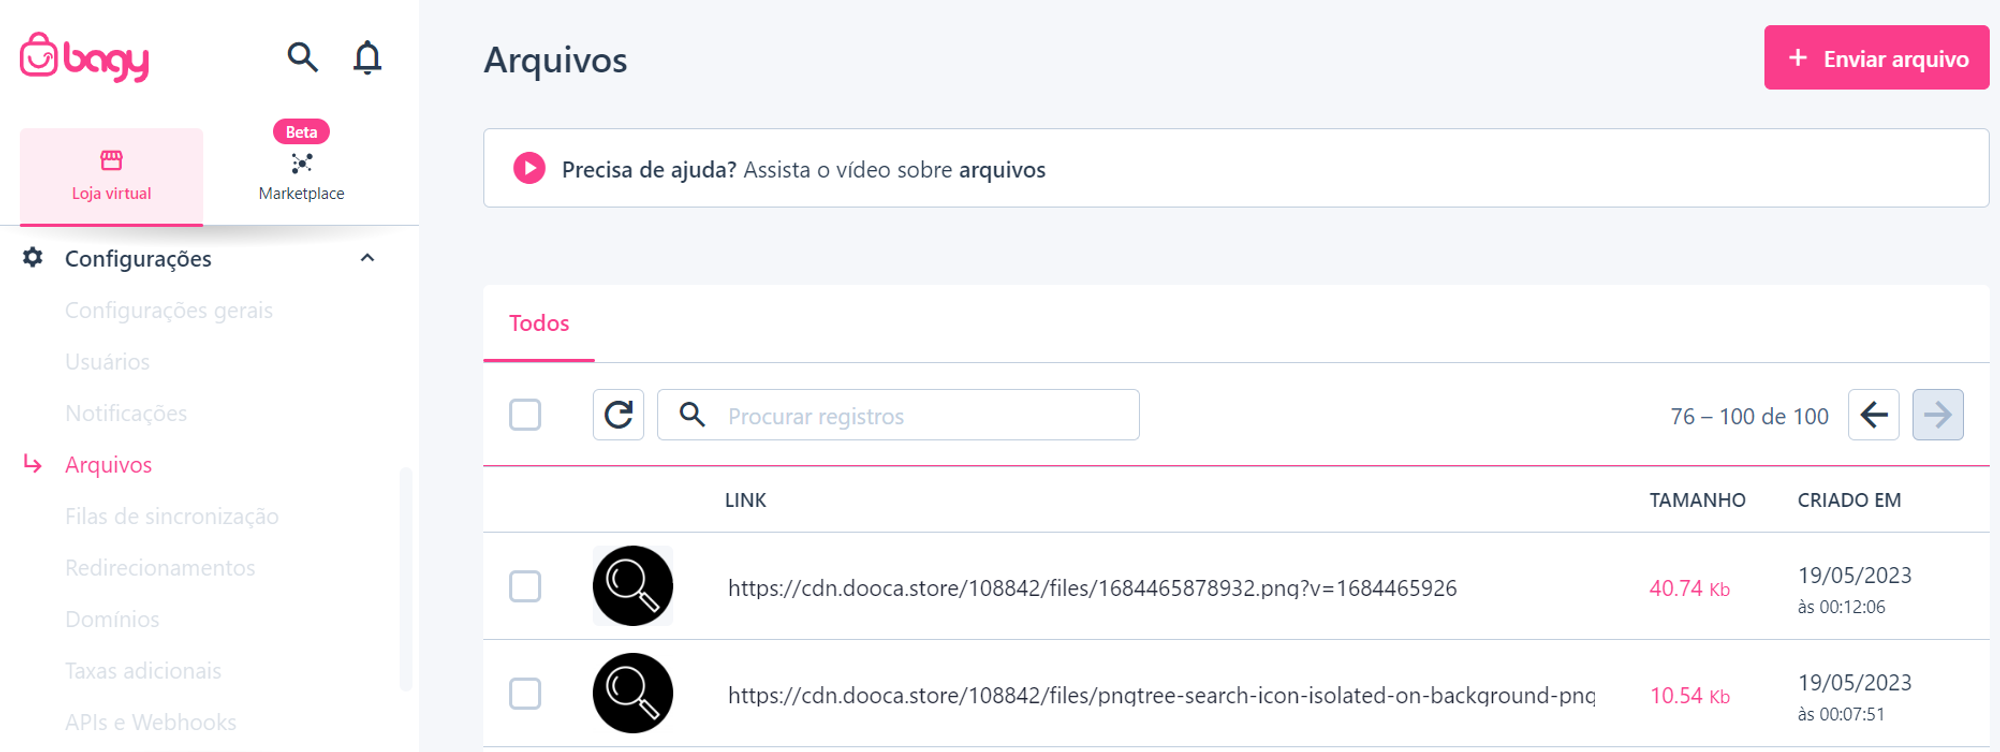Select Arquivos in the sidebar
The height and width of the screenshot is (752, 2000).
coord(108,465)
